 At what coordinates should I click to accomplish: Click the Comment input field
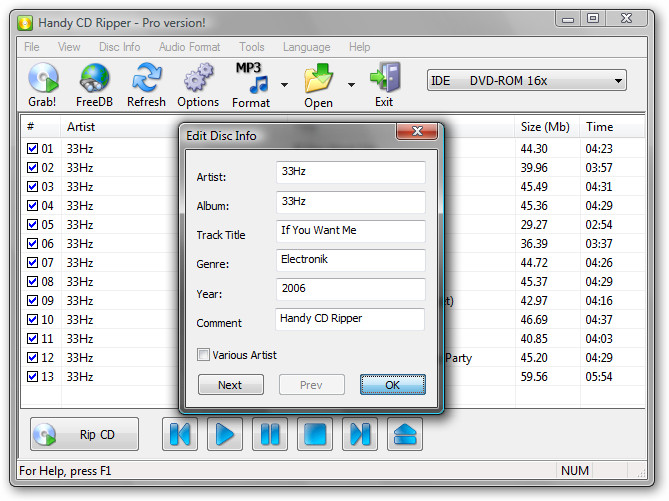[350, 319]
